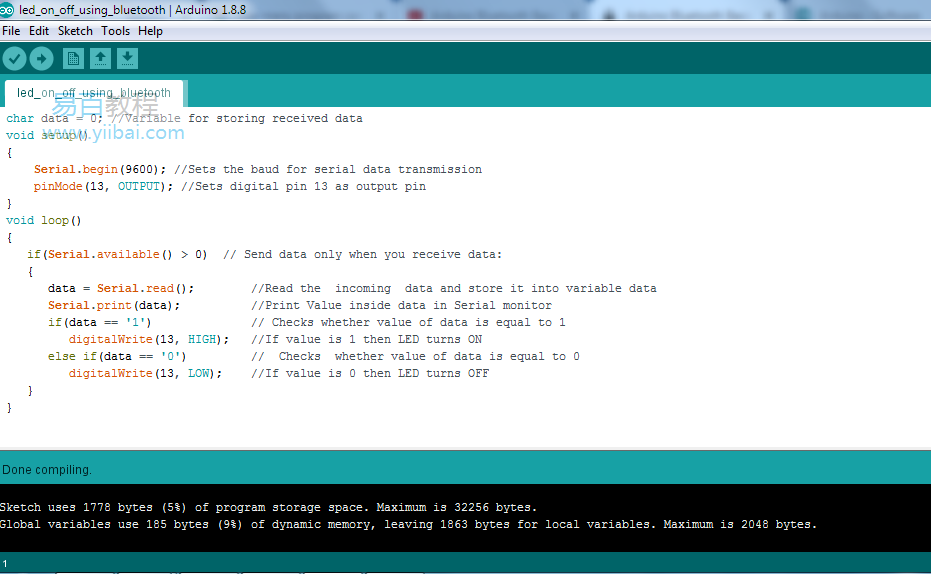Click the Upload arrow button
Viewport: 931px width, 574px height.
pos(41,59)
